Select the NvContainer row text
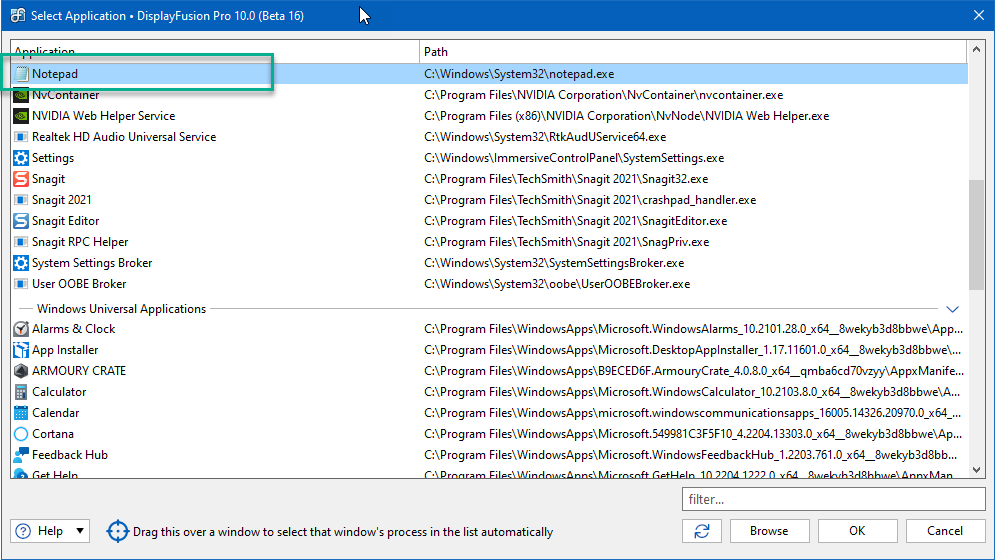Viewport: 995px width, 560px height. [x=65, y=95]
